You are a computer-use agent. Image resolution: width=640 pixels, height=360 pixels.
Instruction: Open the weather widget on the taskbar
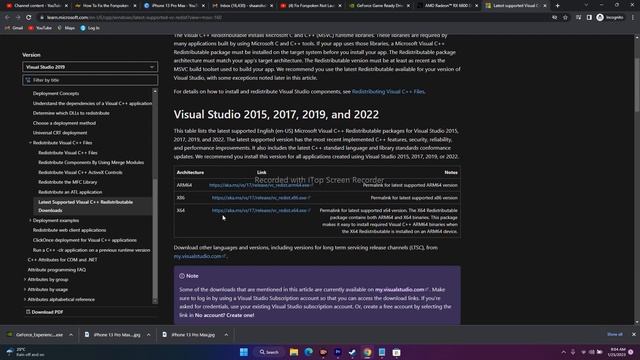[x=24, y=352]
